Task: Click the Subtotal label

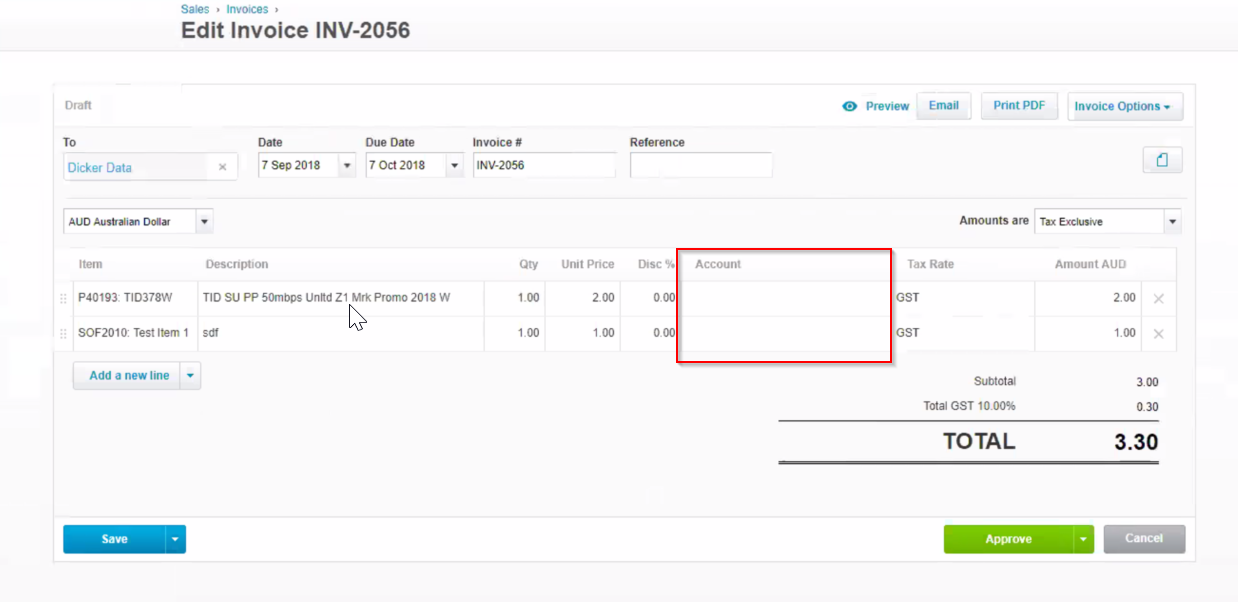Action: (995, 381)
